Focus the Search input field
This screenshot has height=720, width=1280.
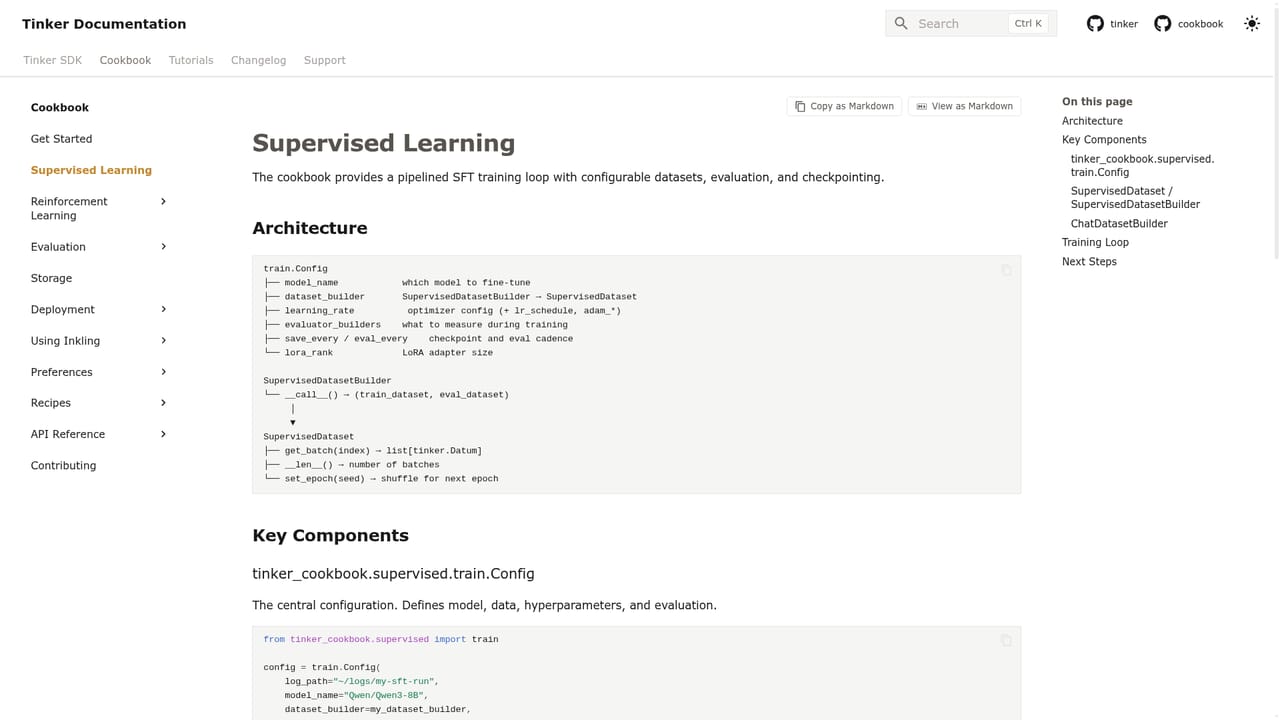tap(971, 24)
